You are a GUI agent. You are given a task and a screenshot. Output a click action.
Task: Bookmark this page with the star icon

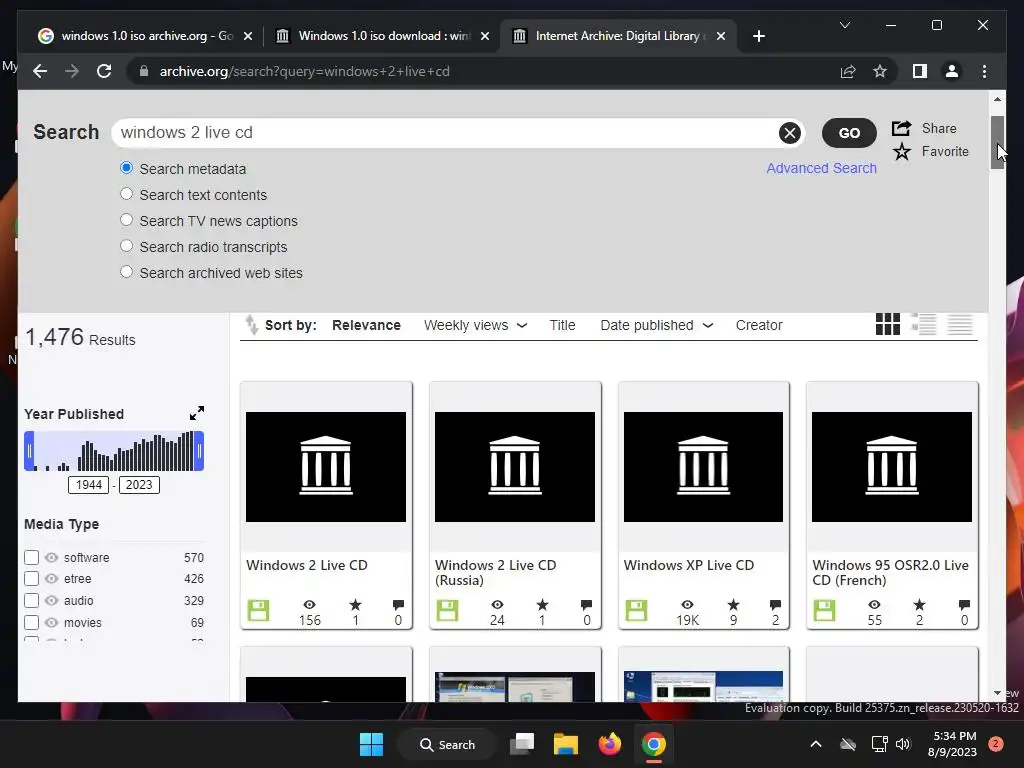(880, 71)
